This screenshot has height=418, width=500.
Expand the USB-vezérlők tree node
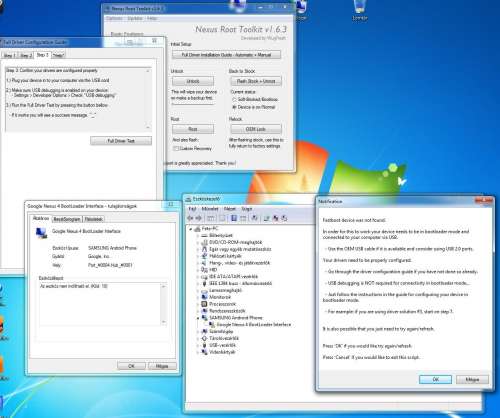pos(198,345)
